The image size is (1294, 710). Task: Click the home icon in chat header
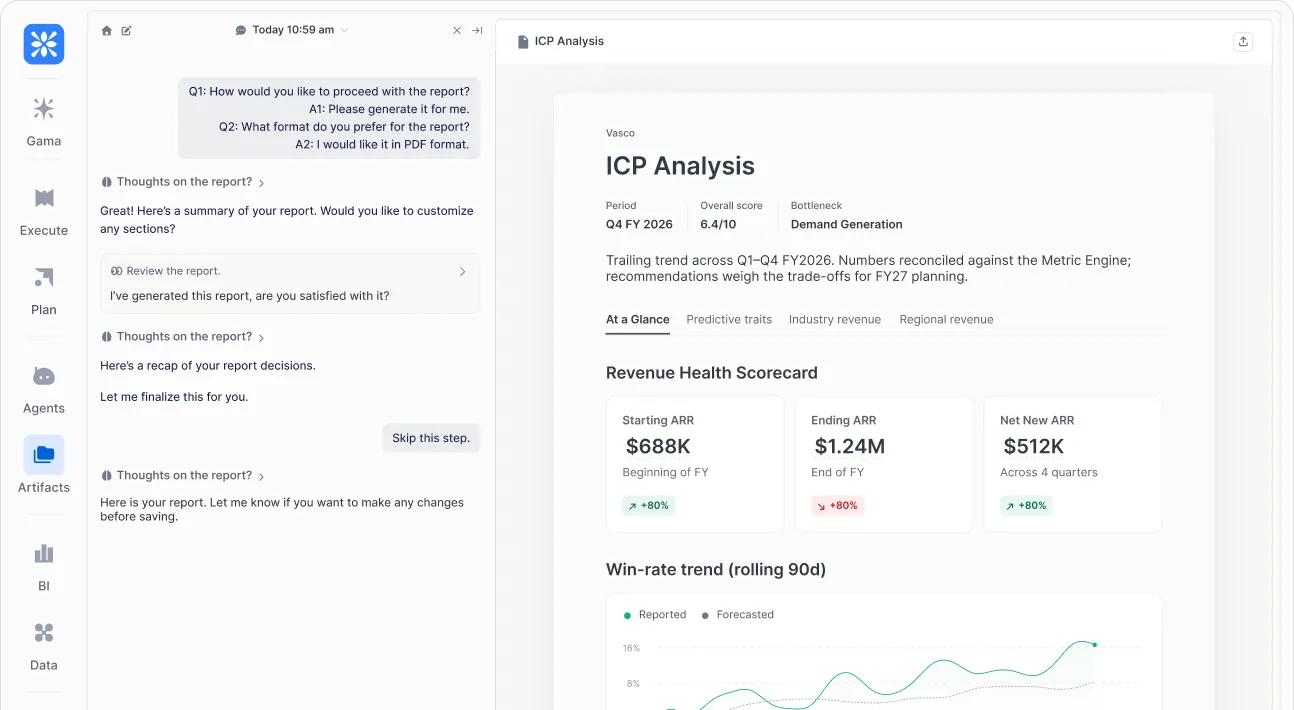point(107,30)
